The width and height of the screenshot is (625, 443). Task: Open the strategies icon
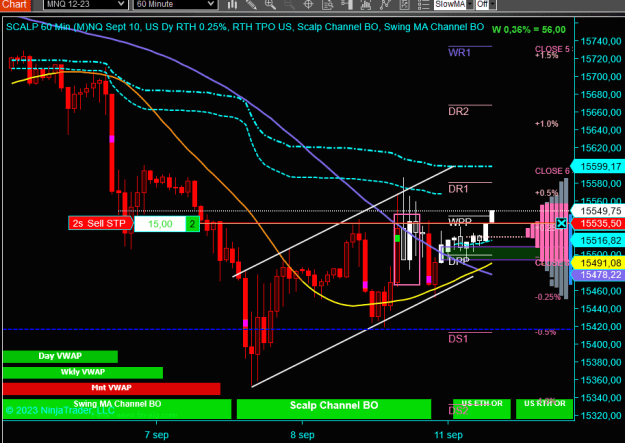[x=385, y=4]
